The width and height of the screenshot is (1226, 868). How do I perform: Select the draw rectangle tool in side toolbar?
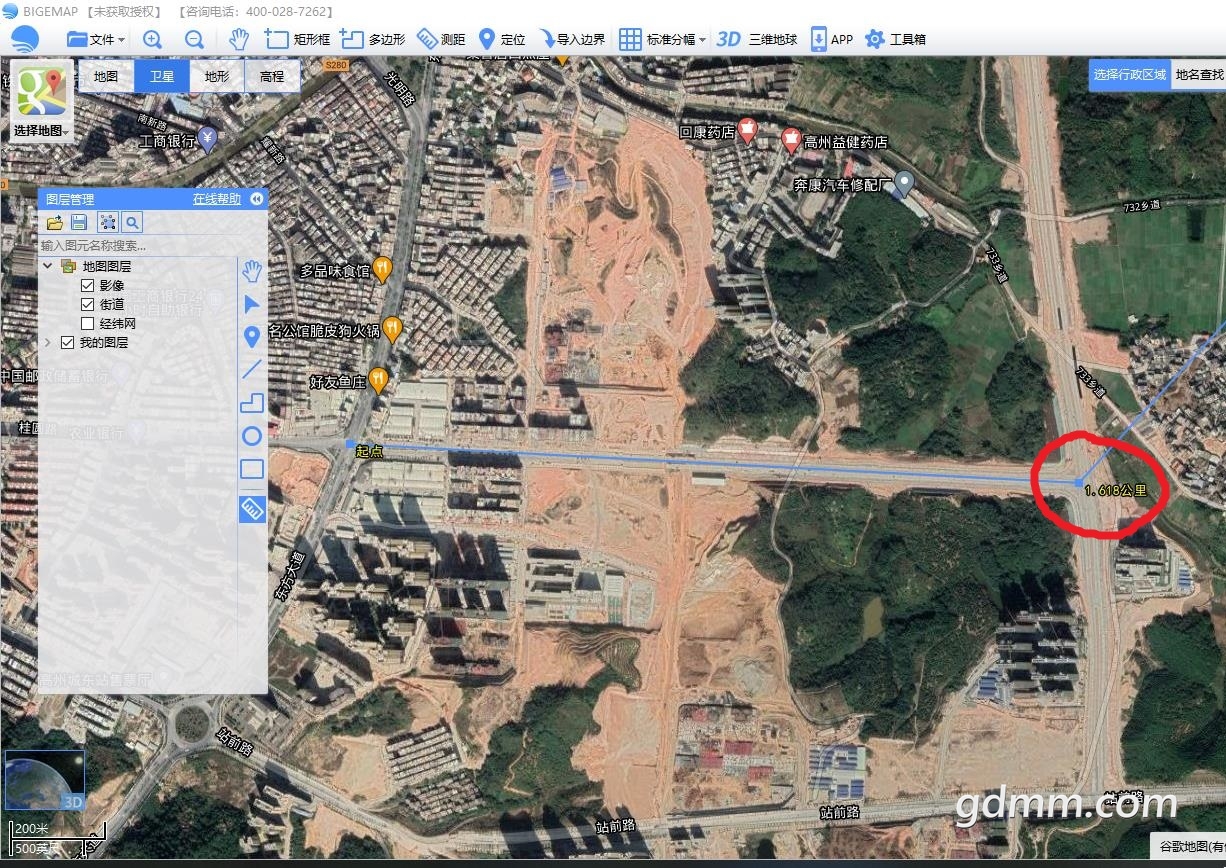tap(252, 469)
